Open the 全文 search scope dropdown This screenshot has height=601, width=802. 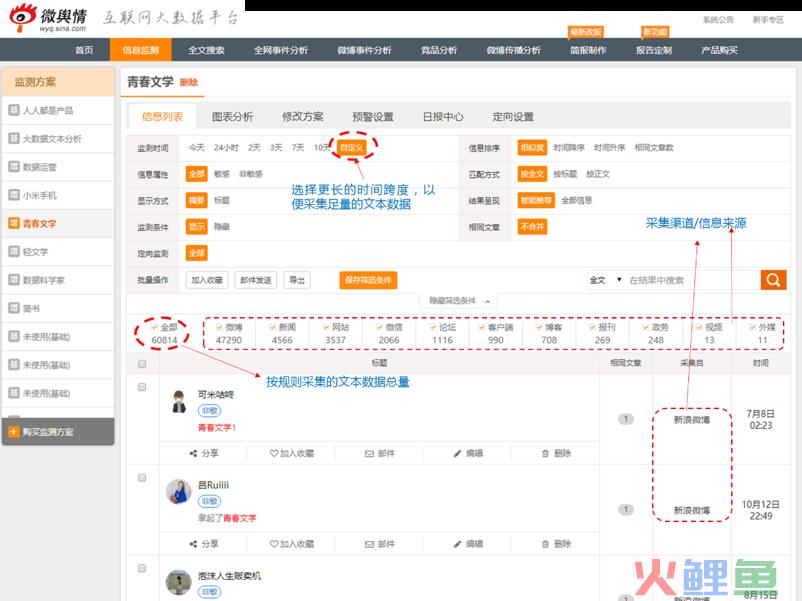pyautogui.click(x=606, y=280)
